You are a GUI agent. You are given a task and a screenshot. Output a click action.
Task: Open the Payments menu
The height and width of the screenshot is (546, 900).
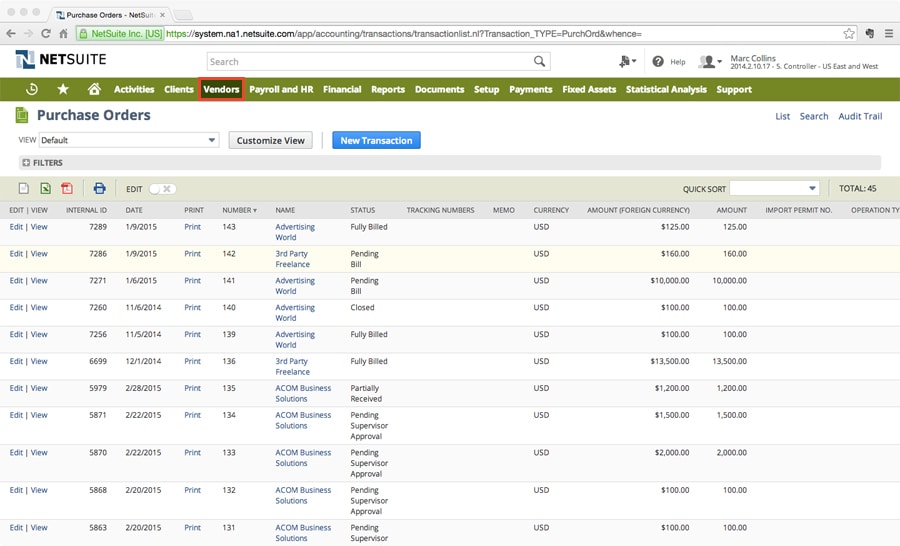pos(531,89)
